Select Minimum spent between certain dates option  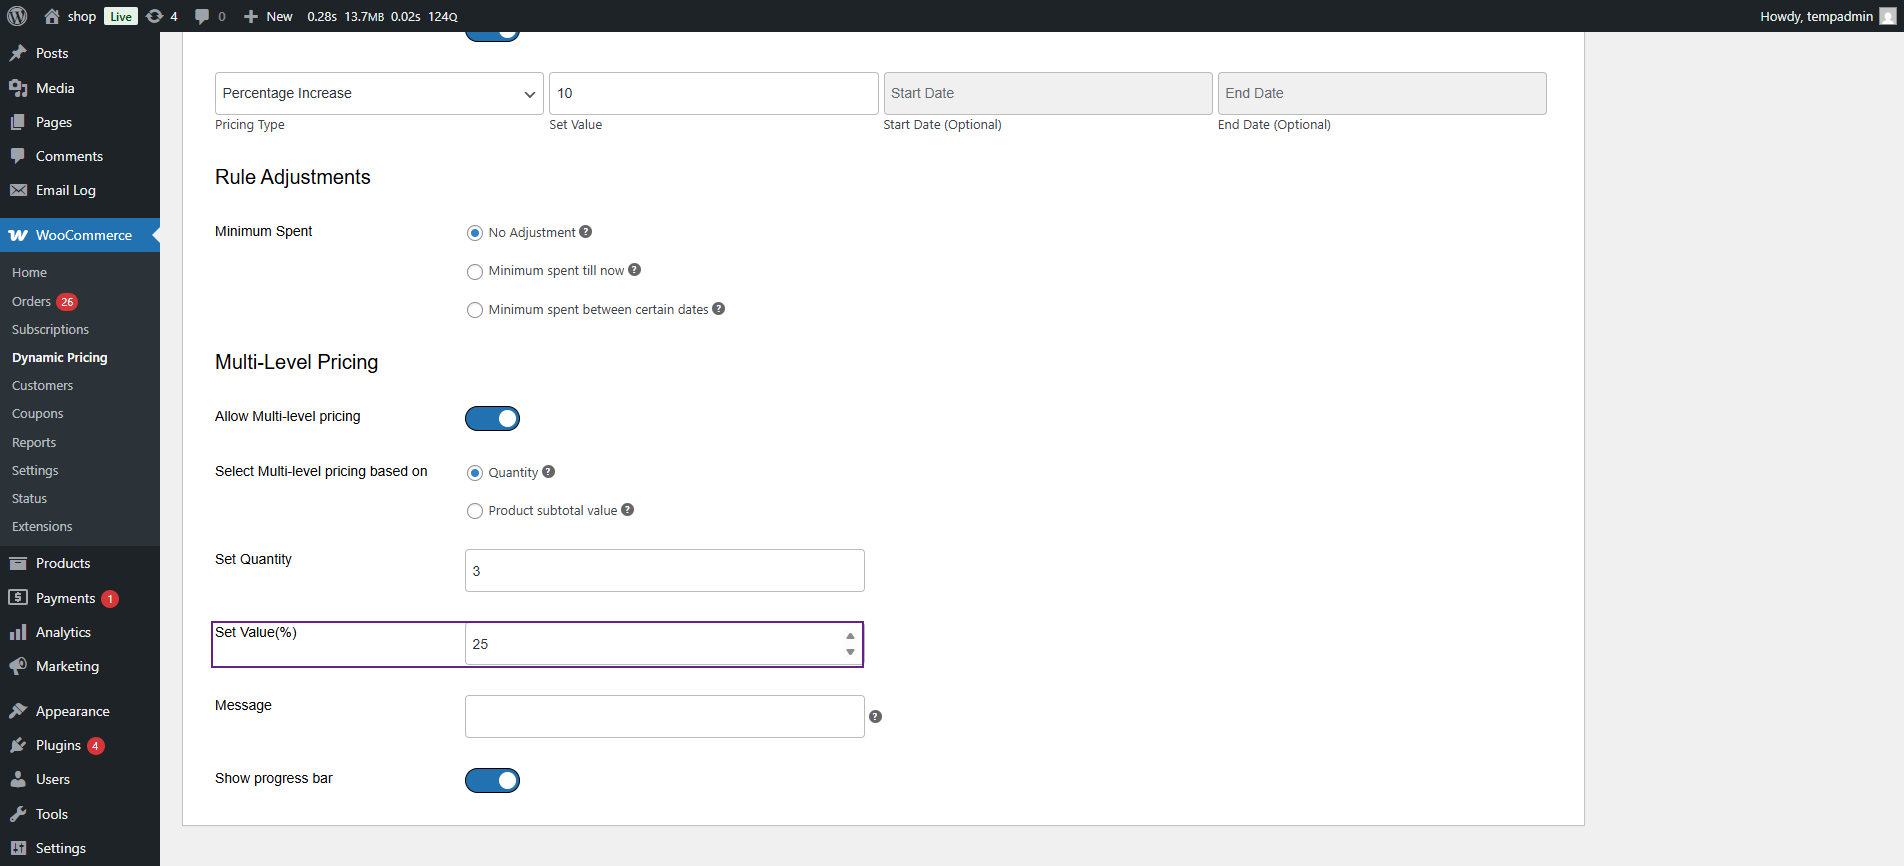tap(475, 310)
